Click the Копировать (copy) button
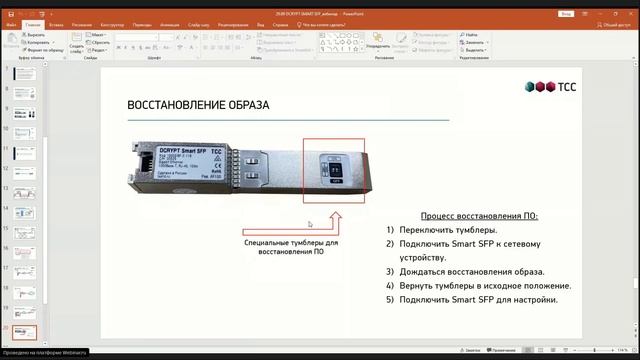 click(x=36, y=42)
